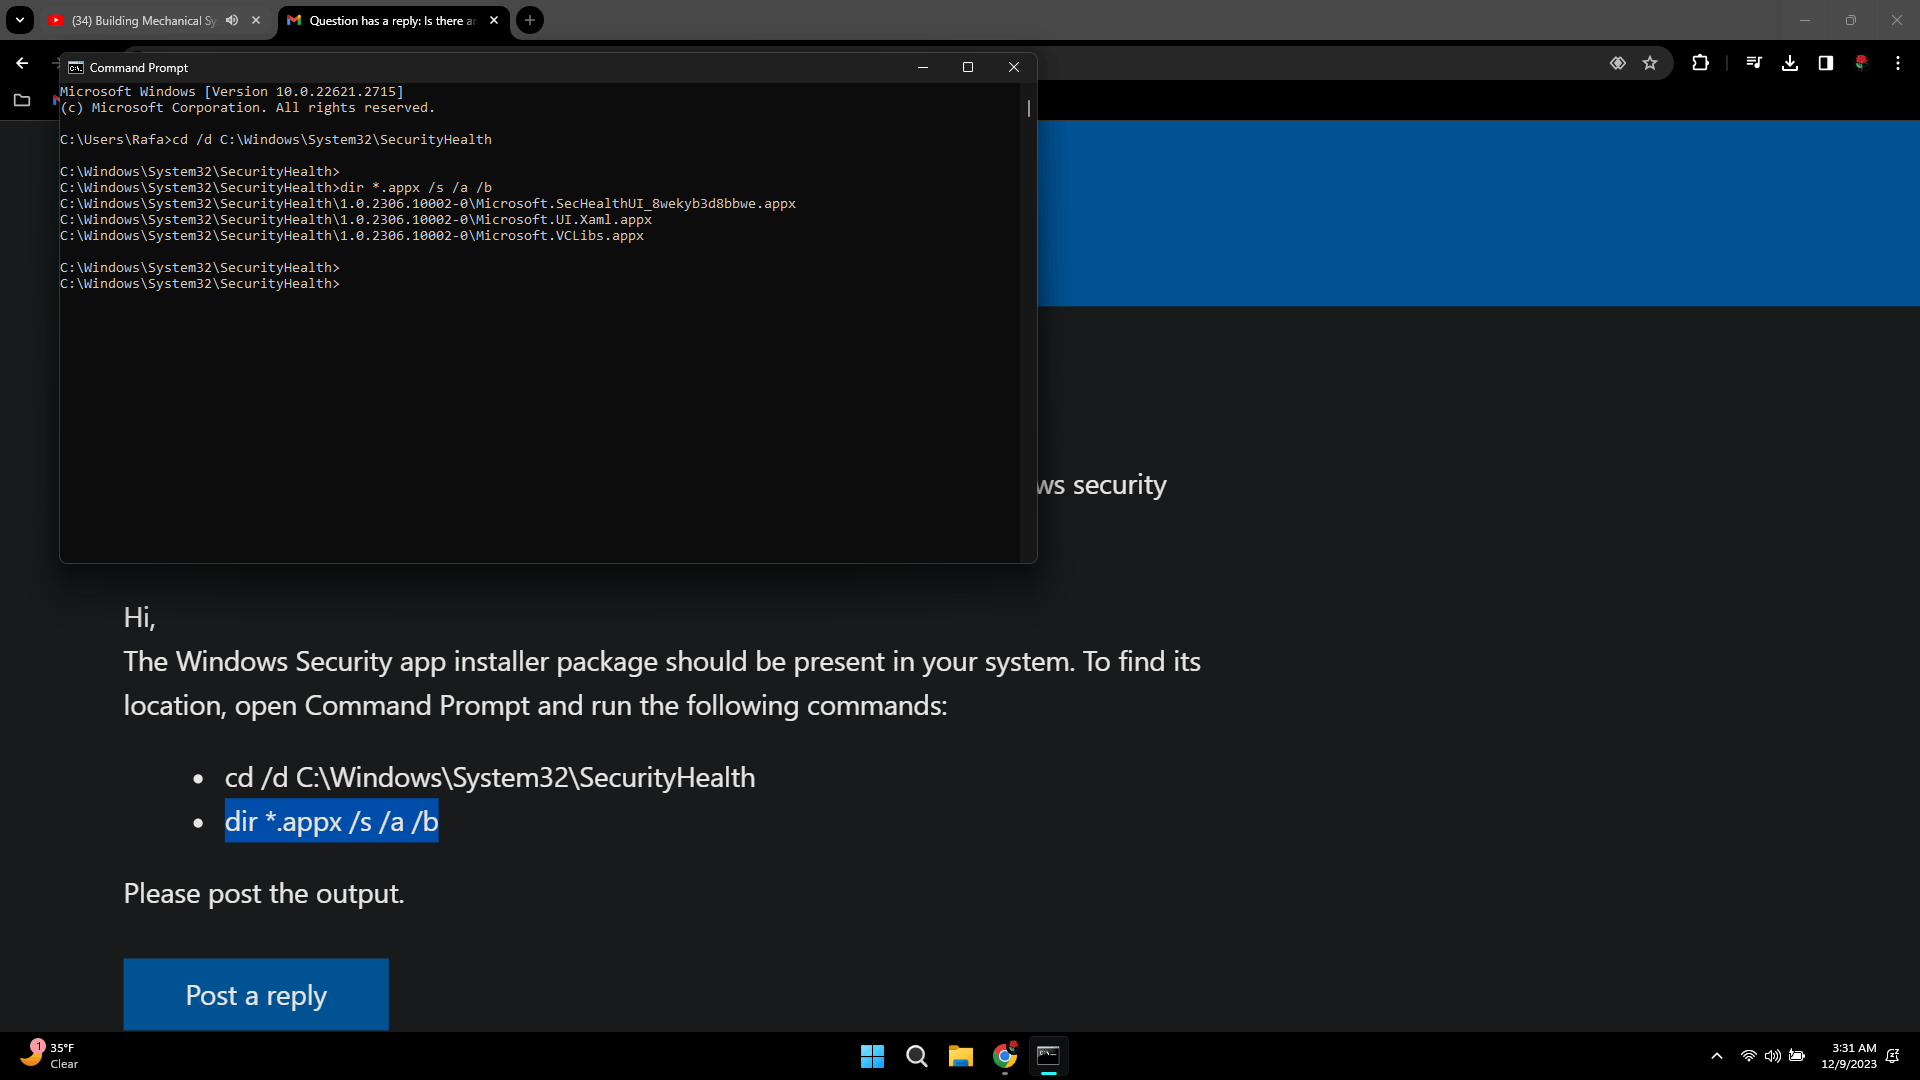Open the weather widget showing 35°F
The width and height of the screenshot is (1920, 1080).
[48, 1056]
